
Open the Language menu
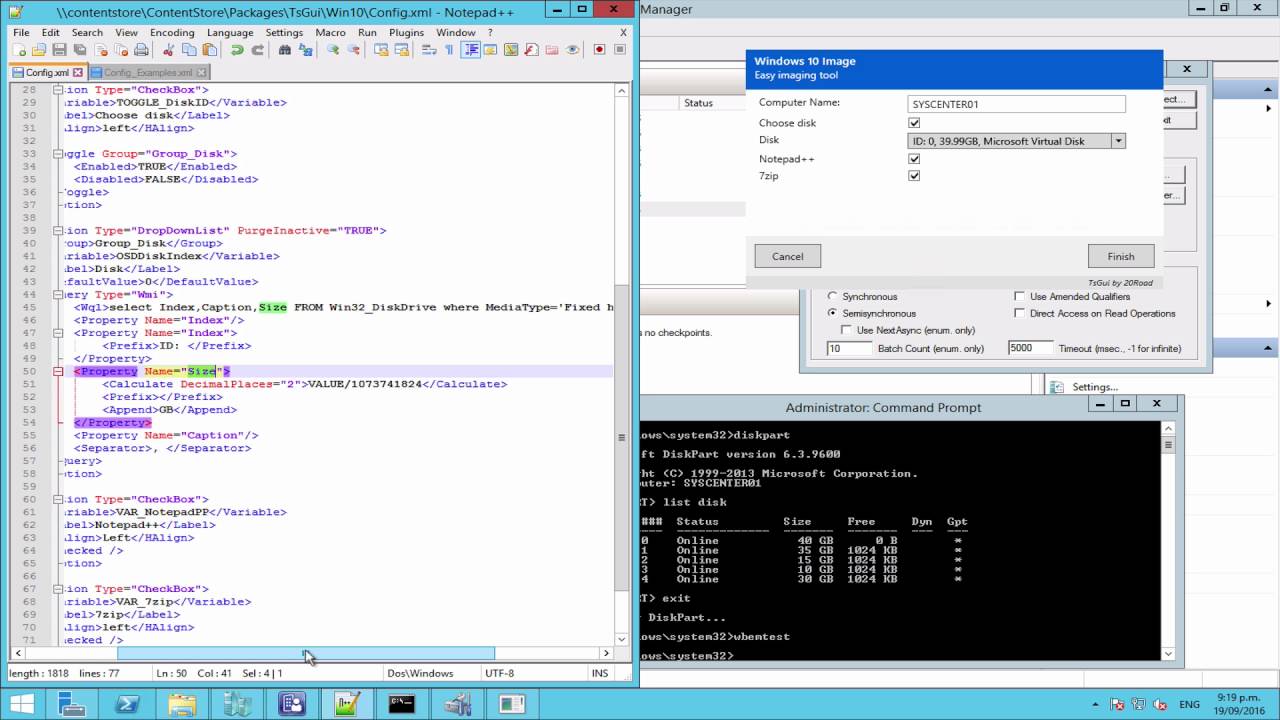(230, 32)
